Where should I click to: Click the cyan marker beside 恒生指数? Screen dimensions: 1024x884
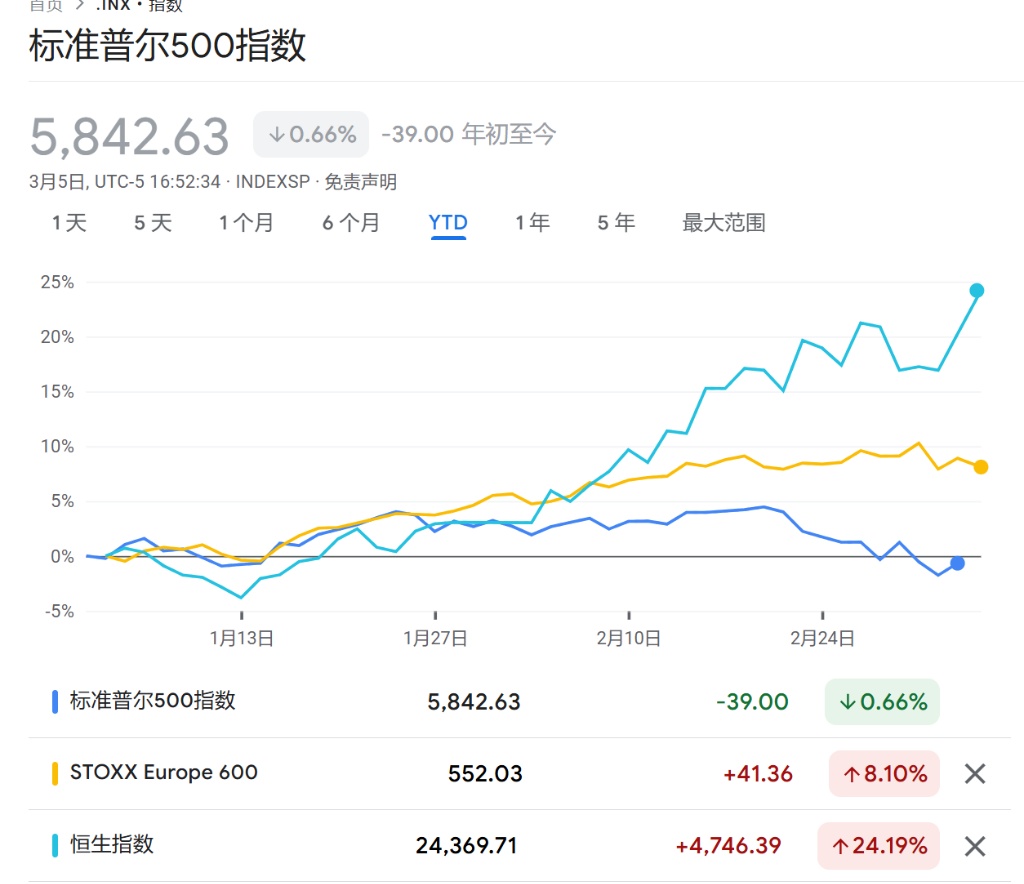point(56,845)
